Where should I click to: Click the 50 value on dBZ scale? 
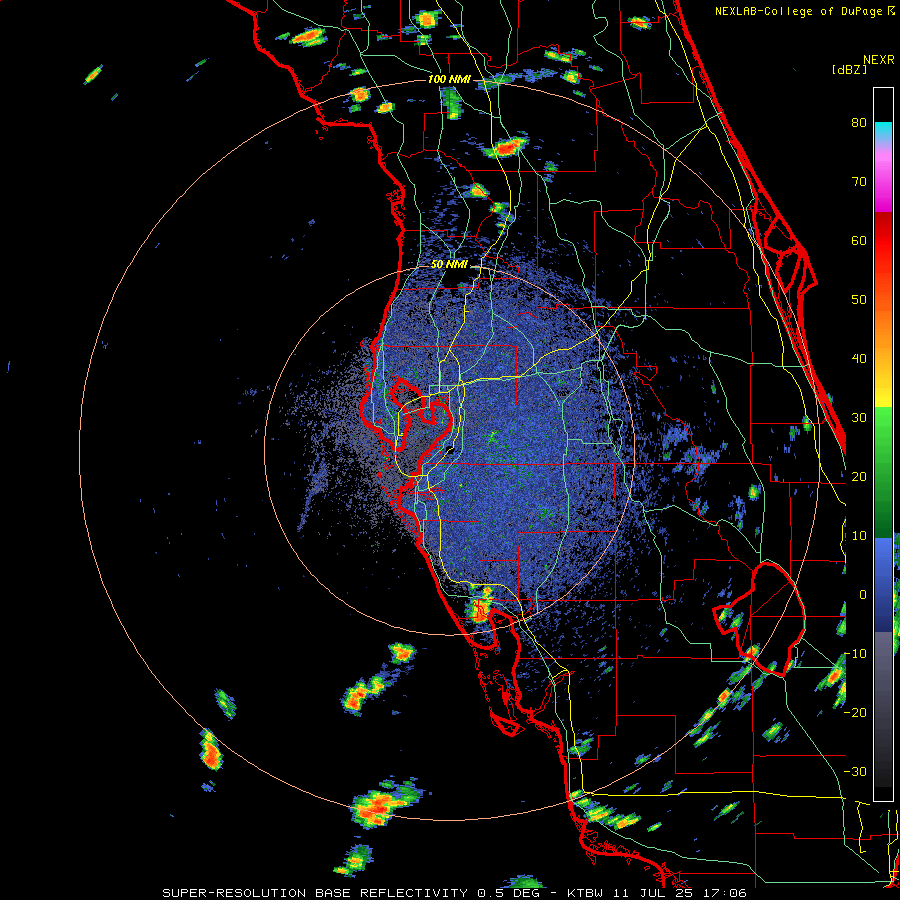pos(859,300)
